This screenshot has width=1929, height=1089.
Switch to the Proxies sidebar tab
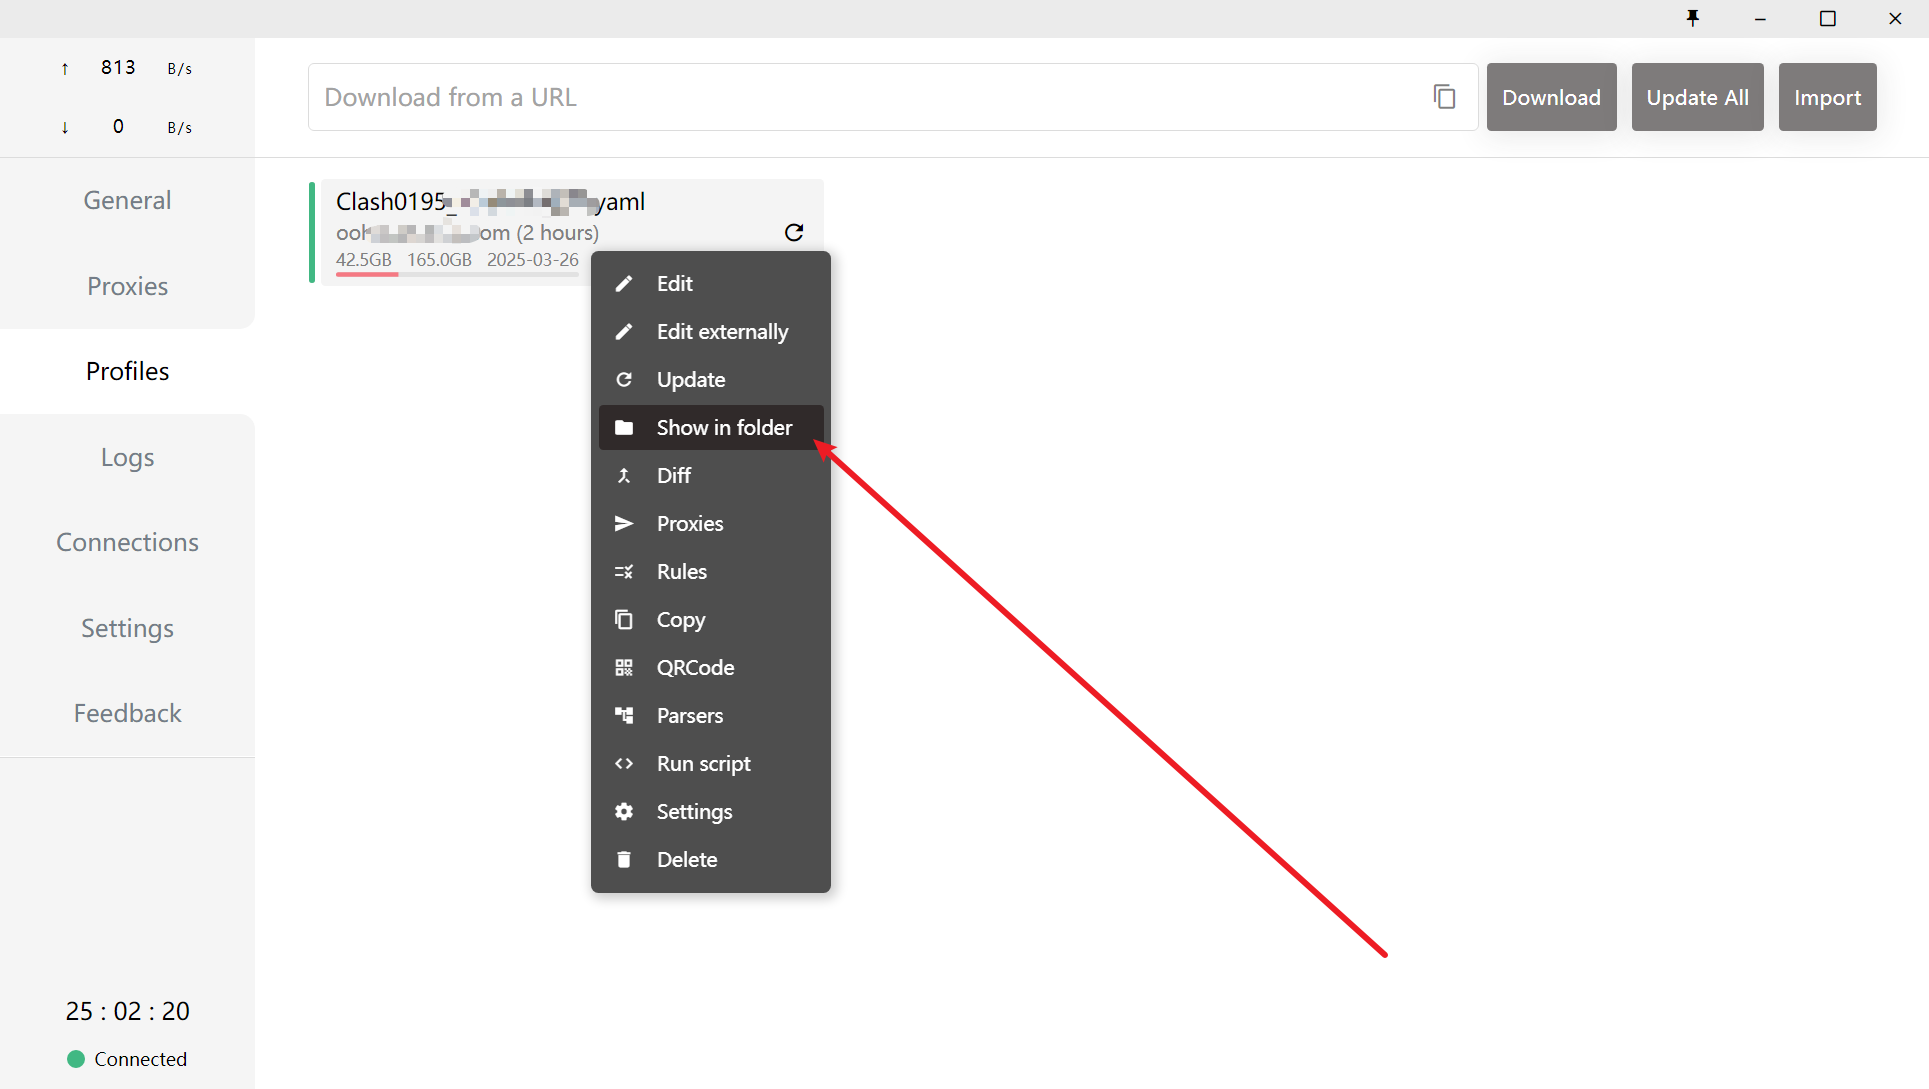[x=127, y=286]
